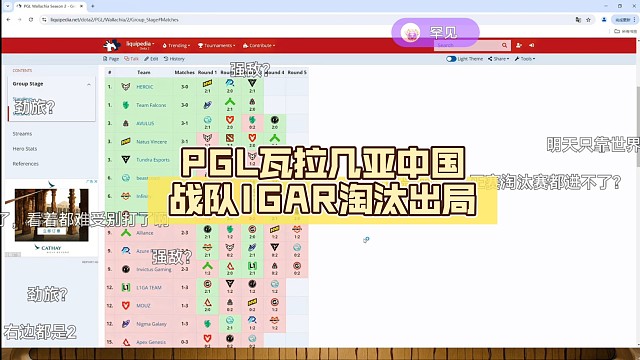Click the Team Falcons logo icon
The width and height of the screenshot is (640, 360).
(x=126, y=105)
